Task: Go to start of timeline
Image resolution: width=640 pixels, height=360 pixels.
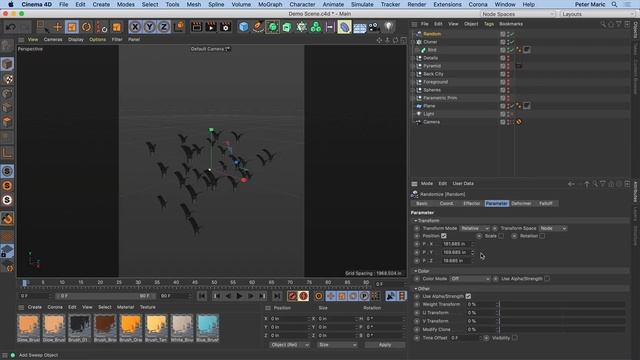Action: point(202,296)
